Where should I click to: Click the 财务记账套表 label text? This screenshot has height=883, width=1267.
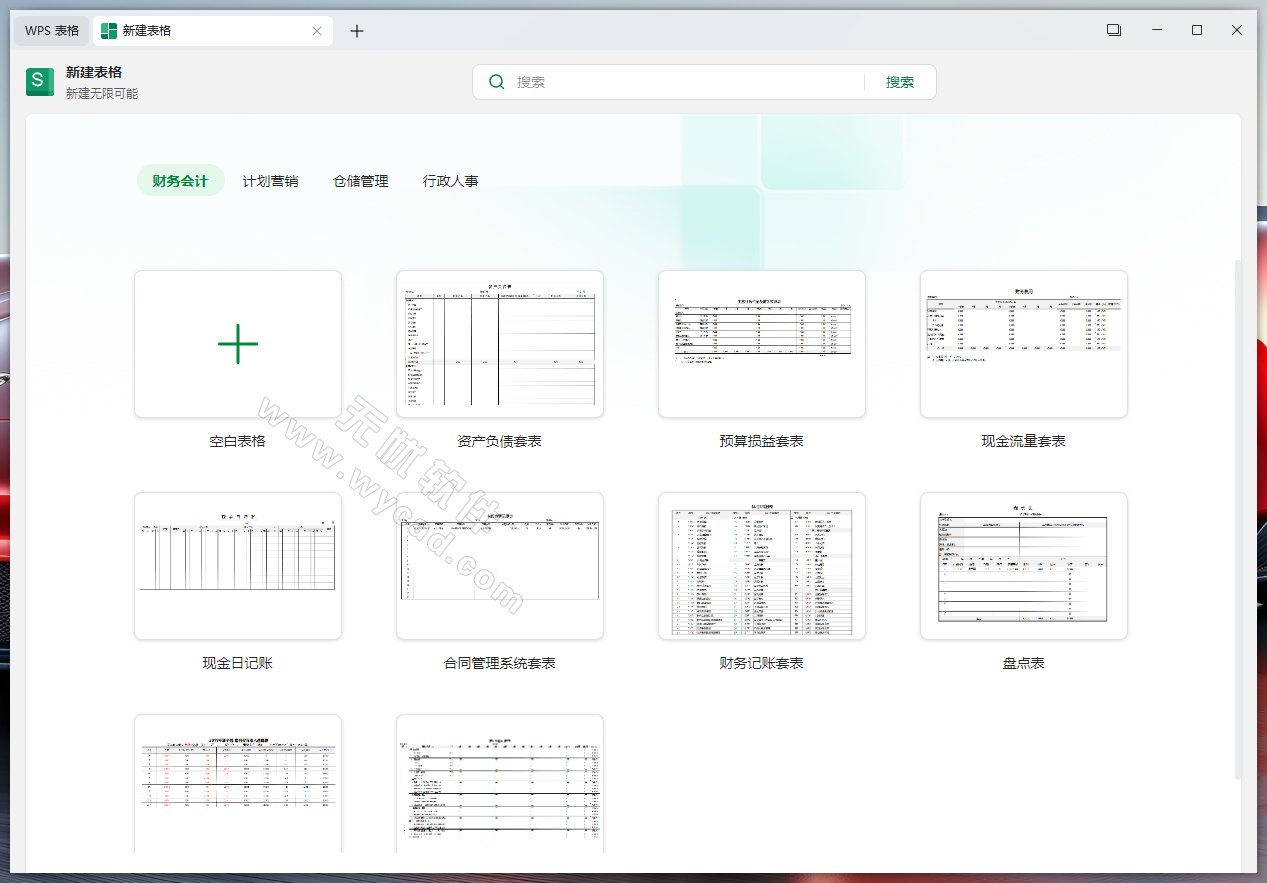coord(762,663)
